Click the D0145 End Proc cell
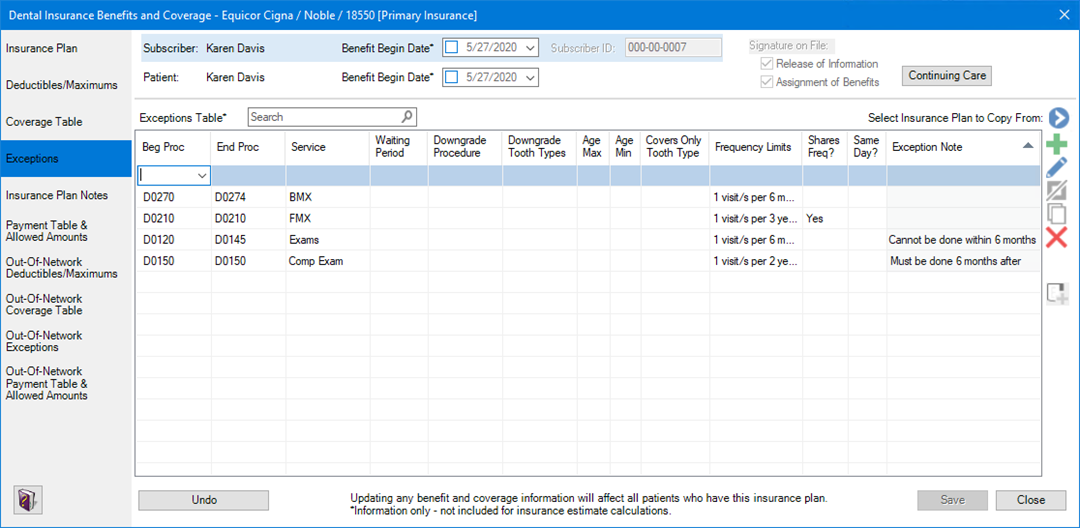Screen dimensions: 1080x528 click(249, 240)
